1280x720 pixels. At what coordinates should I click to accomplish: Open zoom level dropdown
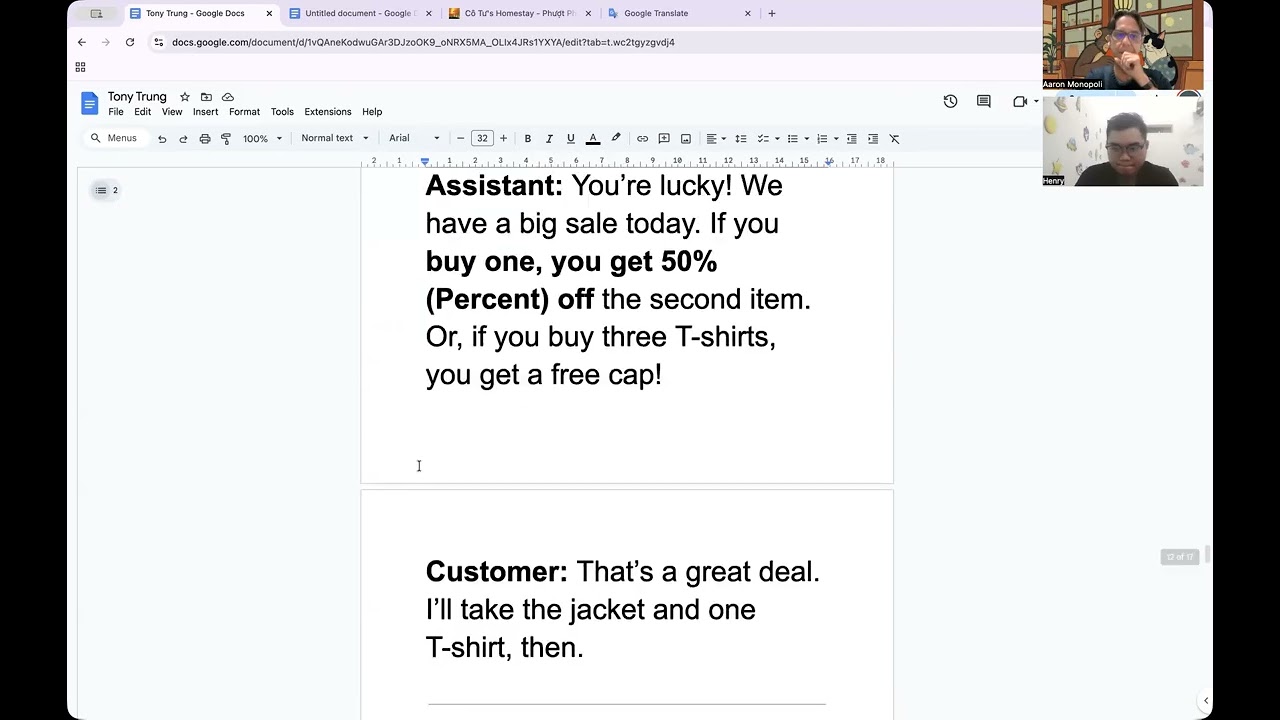click(262, 139)
